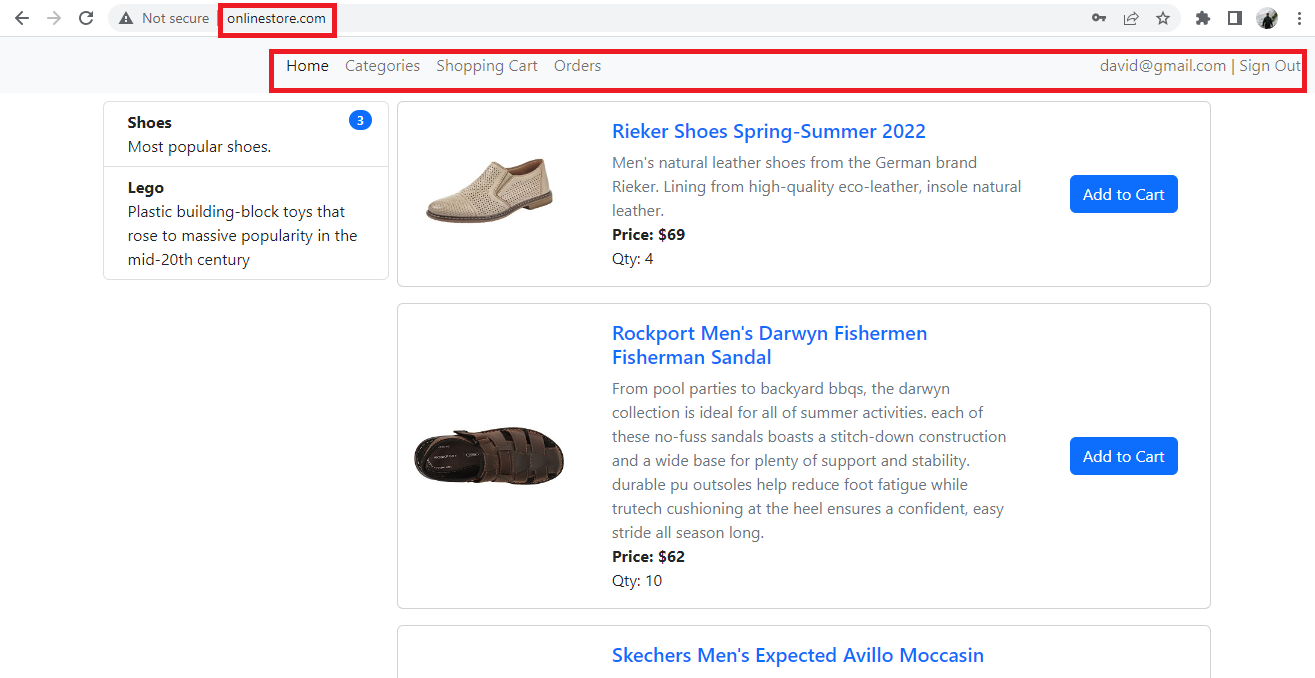Open the browser extensions puzzle icon
The image size is (1315, 678).
point(1203,18)
